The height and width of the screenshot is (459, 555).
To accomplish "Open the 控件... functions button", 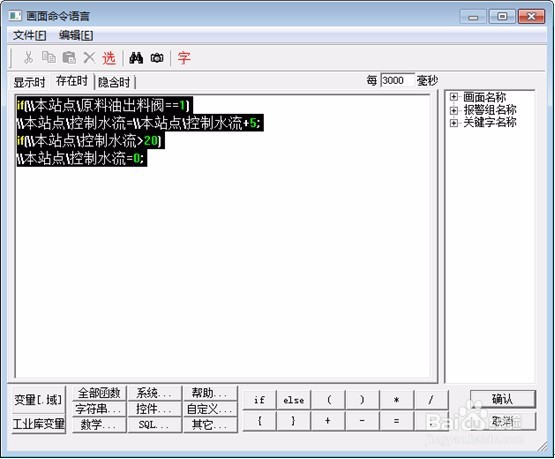I will coord(155,409).
